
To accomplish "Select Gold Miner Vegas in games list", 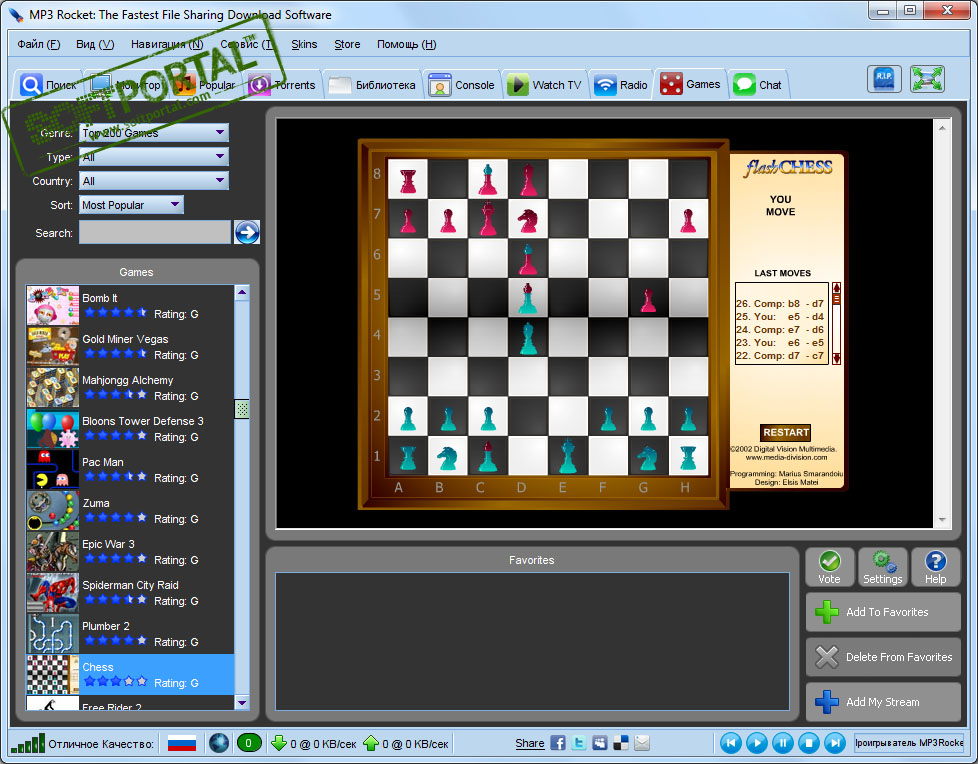I will (x=130, y=347).
